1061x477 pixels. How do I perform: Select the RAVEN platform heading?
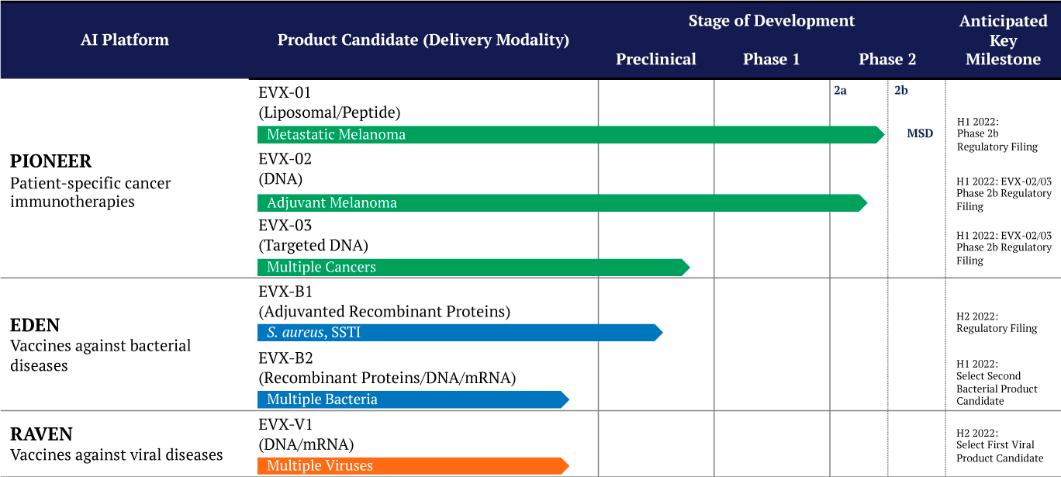click(41, 434)
